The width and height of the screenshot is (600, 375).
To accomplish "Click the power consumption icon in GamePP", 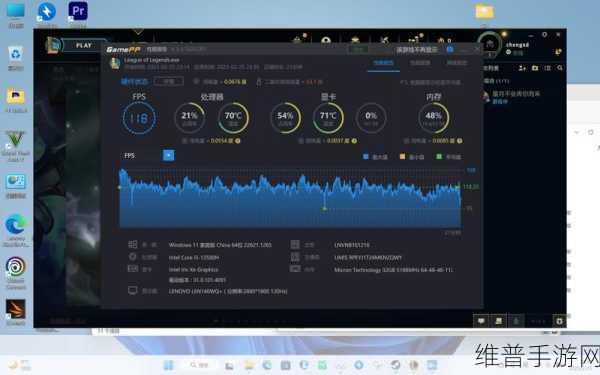I will [x=196, y=82].
